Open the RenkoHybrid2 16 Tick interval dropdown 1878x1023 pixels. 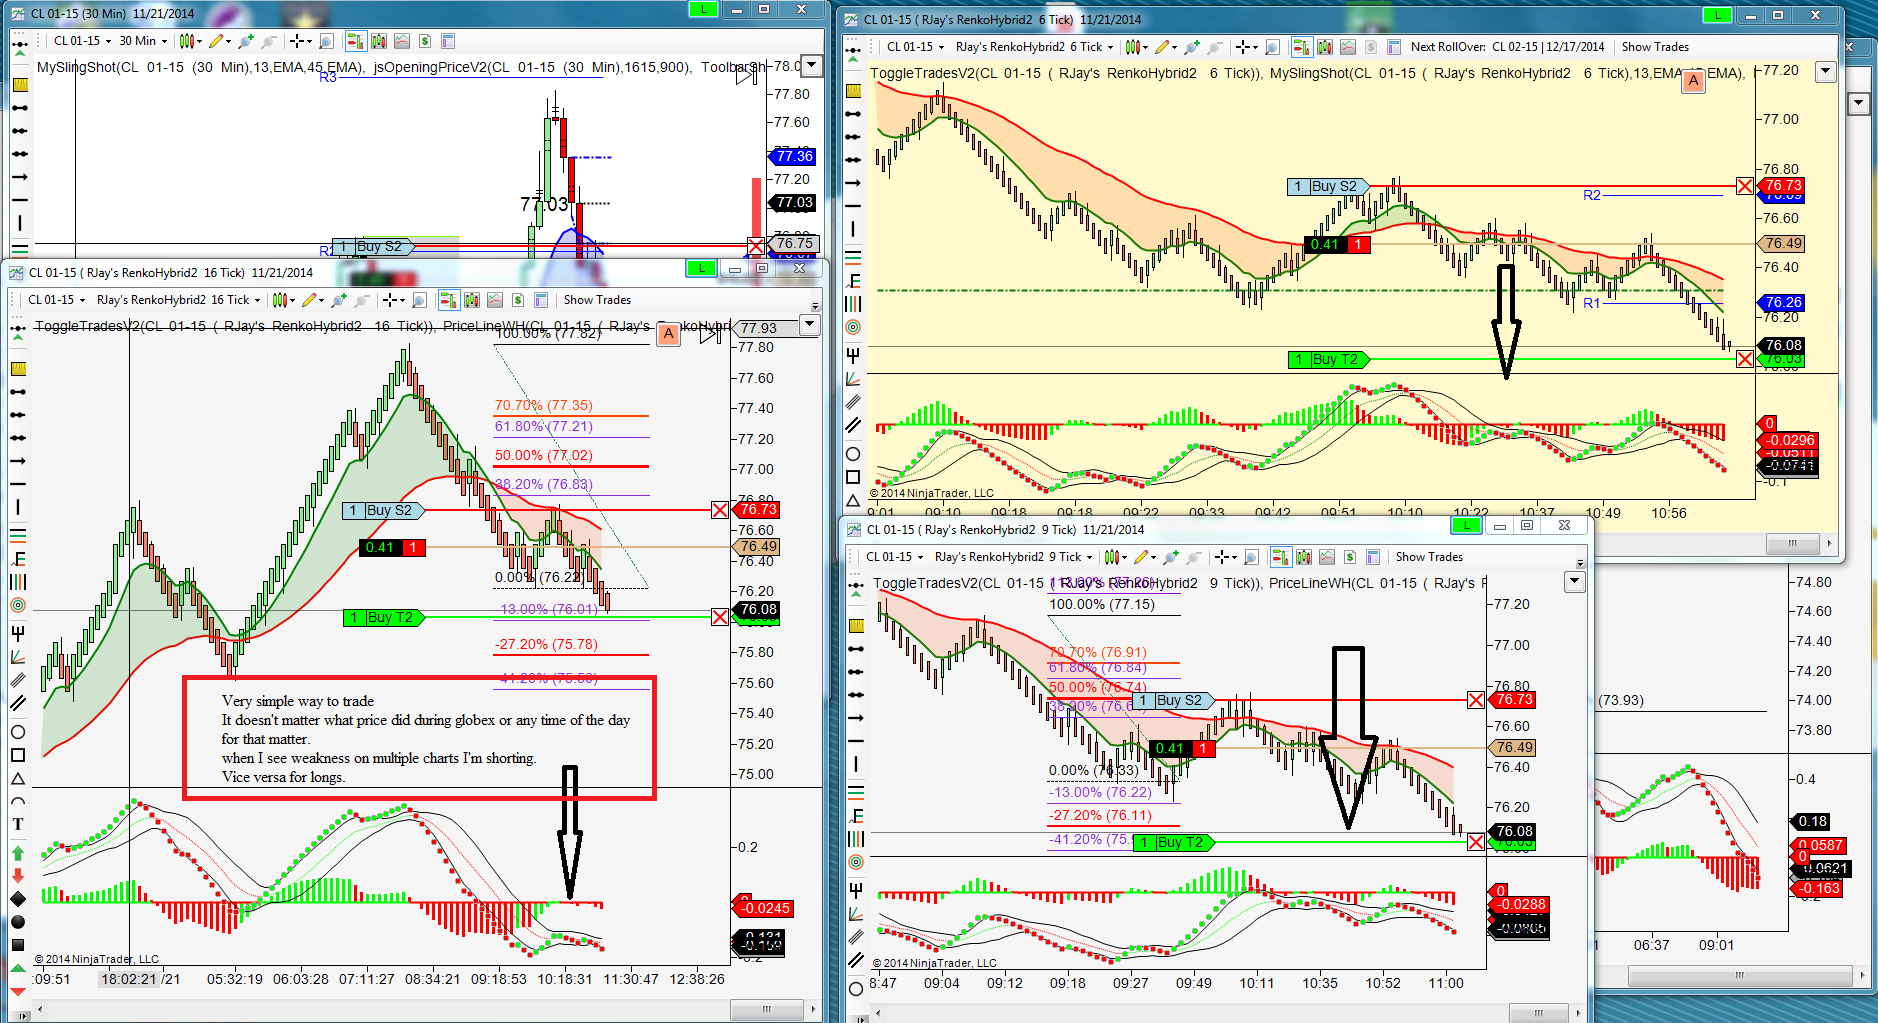[178, 300]
